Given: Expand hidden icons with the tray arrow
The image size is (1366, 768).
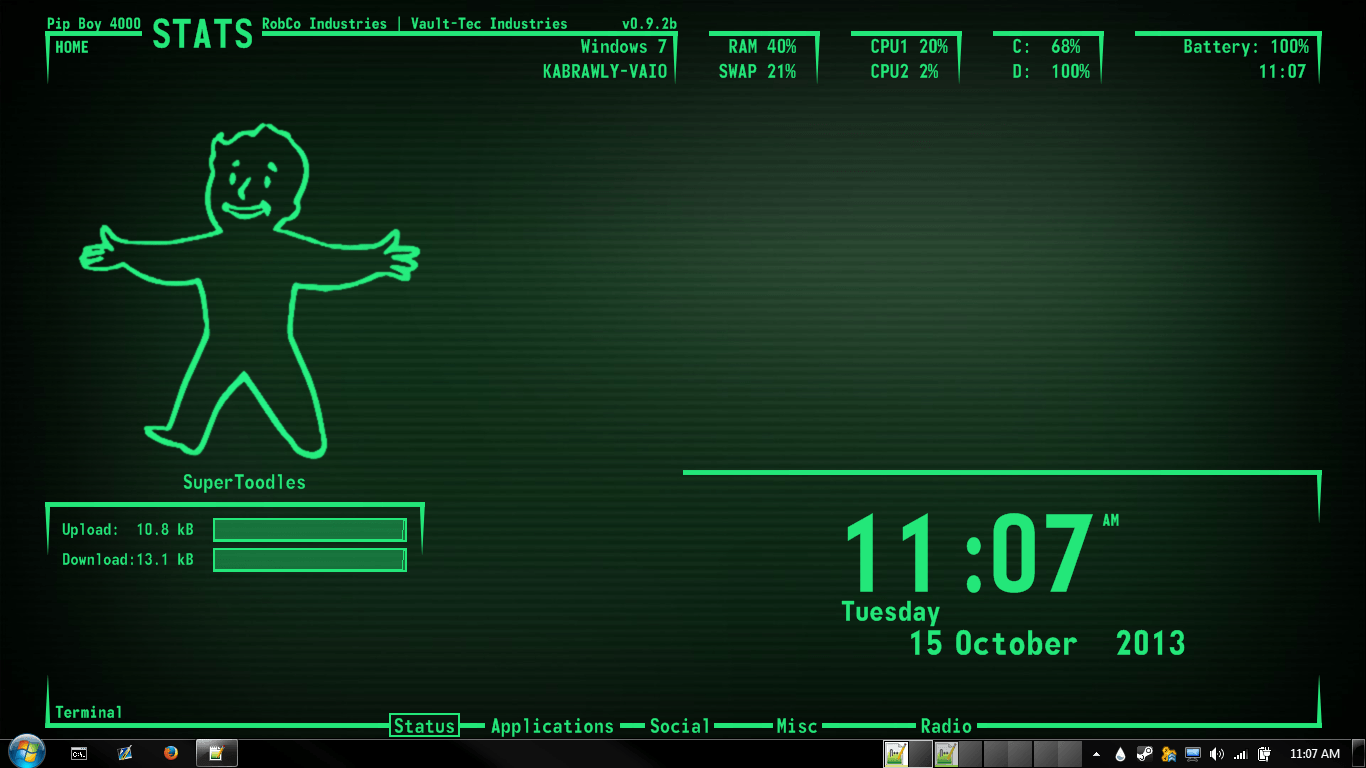Looking at the screenshot, I should pyautogui.click(x=1096, y=753).
